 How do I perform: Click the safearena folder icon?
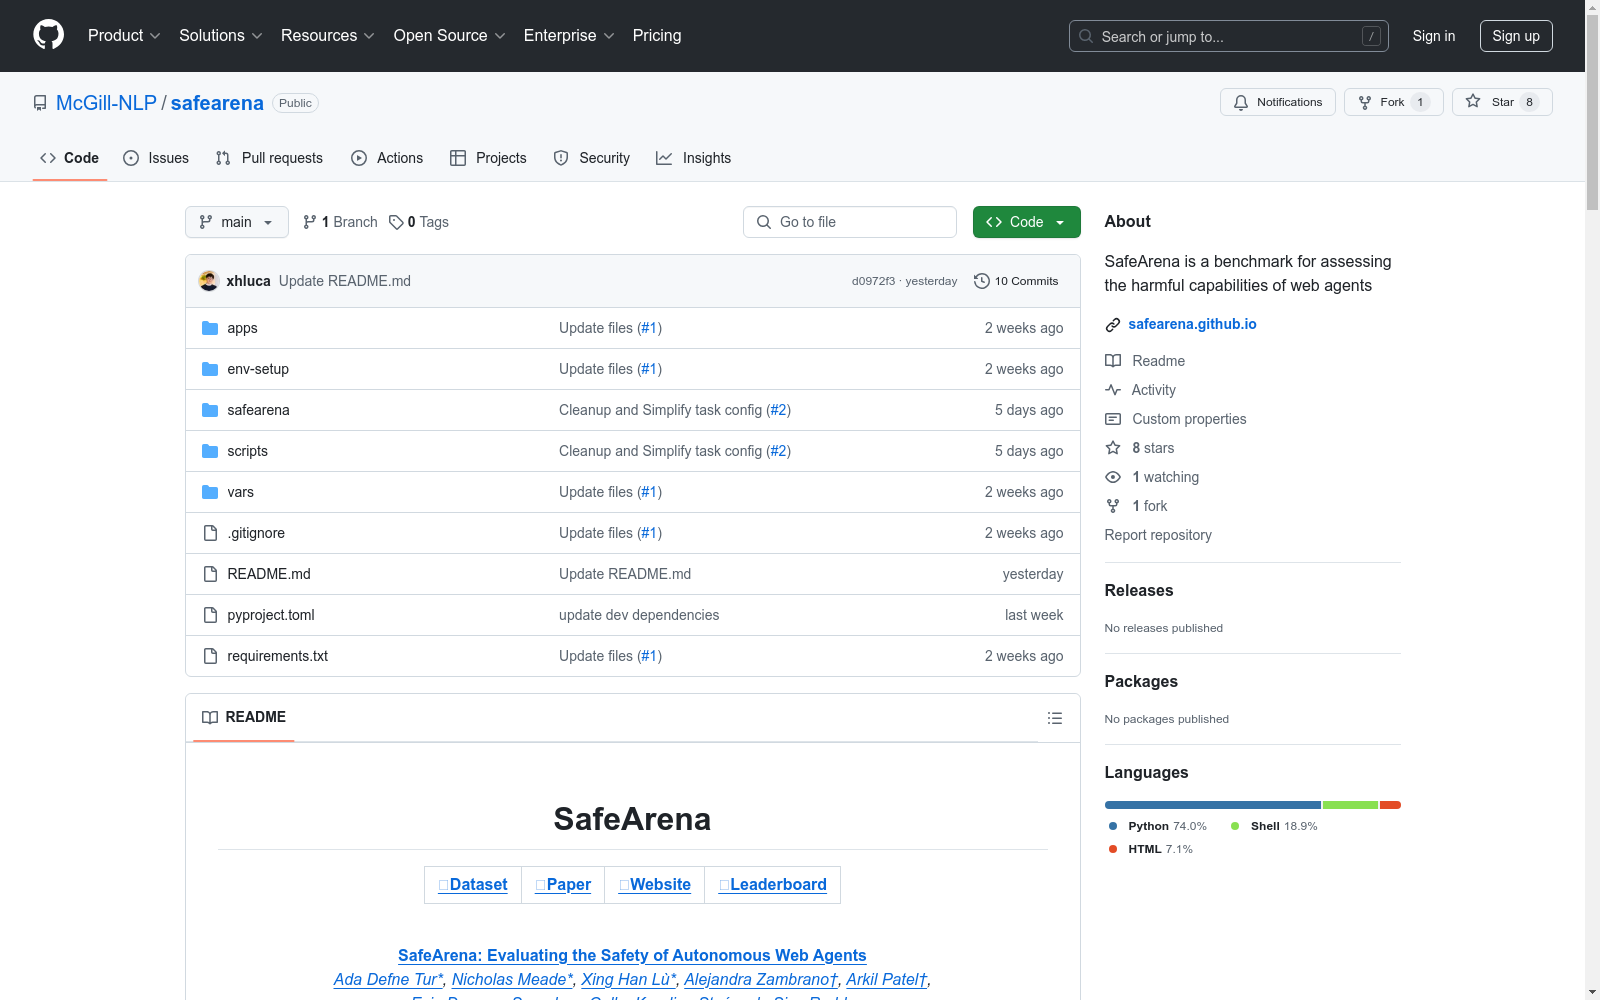[x=210, y=410]
